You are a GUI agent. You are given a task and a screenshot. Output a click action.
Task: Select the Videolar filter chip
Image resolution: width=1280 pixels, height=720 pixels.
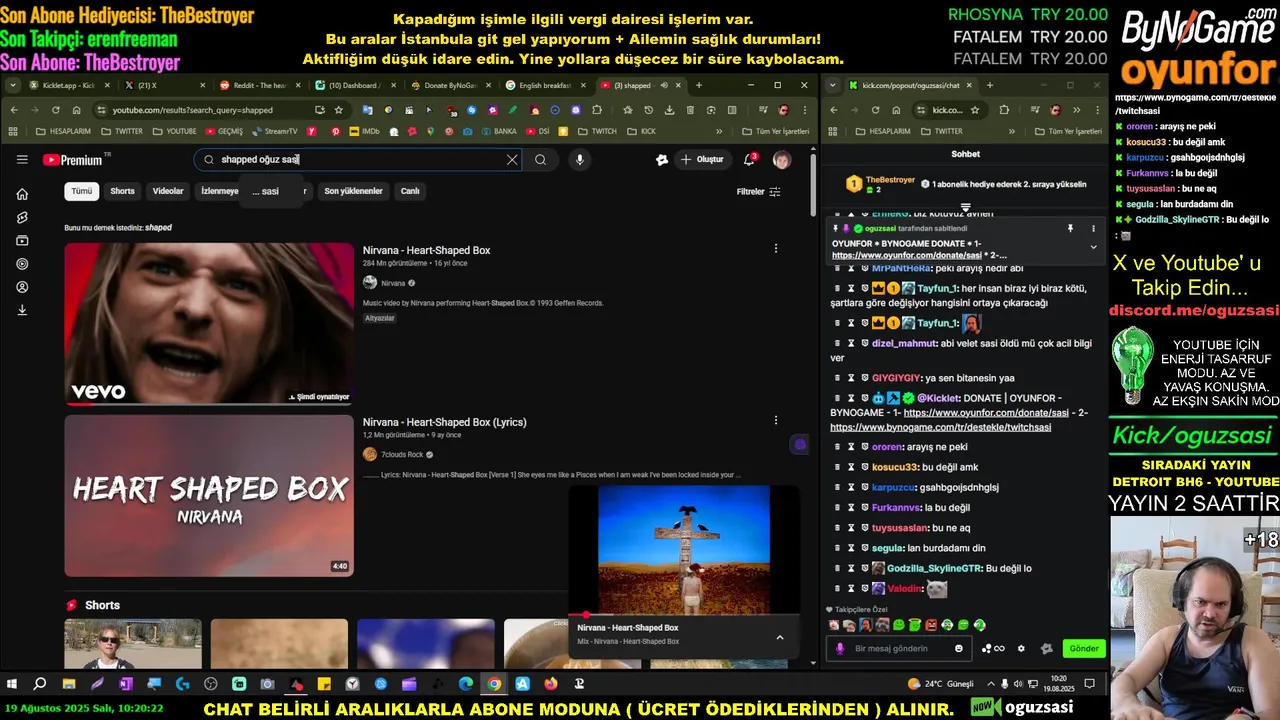point(168,191)
